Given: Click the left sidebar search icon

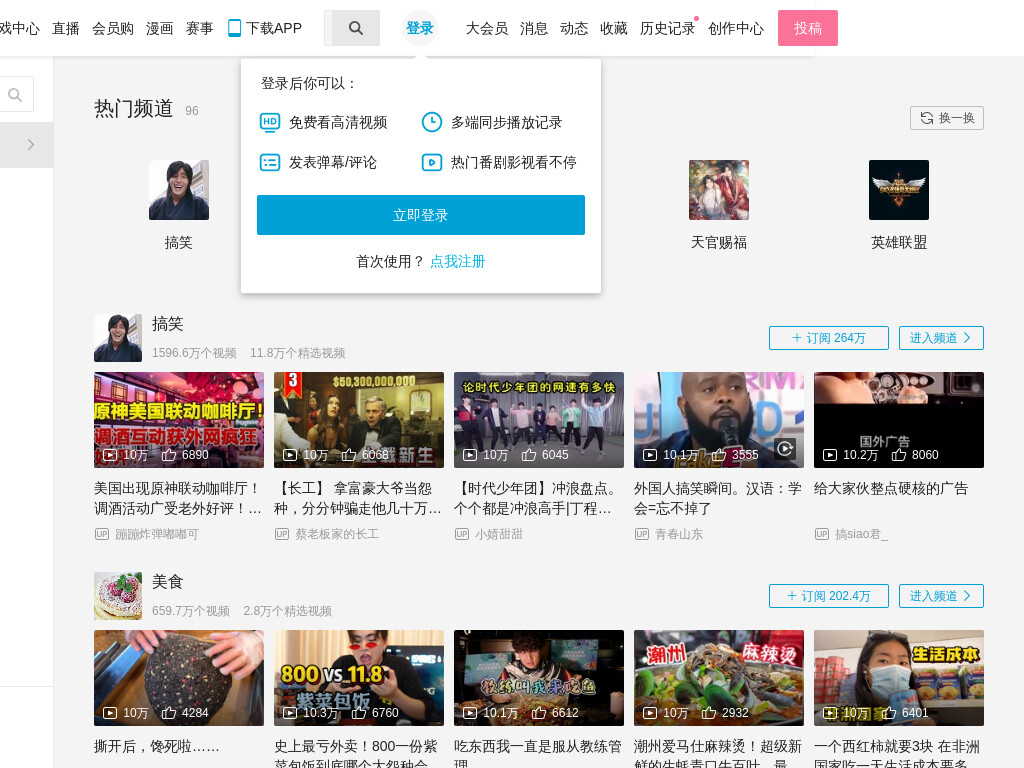Looking at the screenshot, I should 14,95.
